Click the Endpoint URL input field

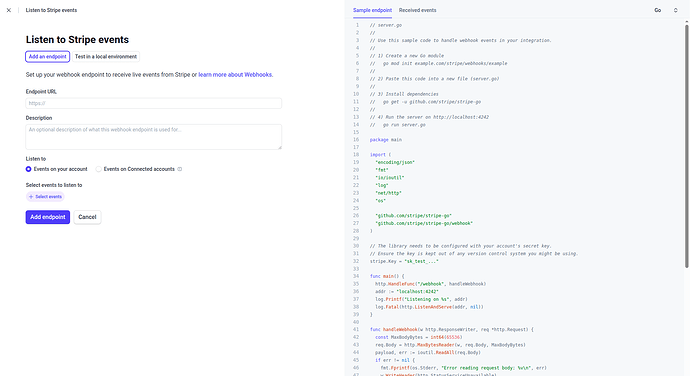pyautogui.click(x=154, y=103)
